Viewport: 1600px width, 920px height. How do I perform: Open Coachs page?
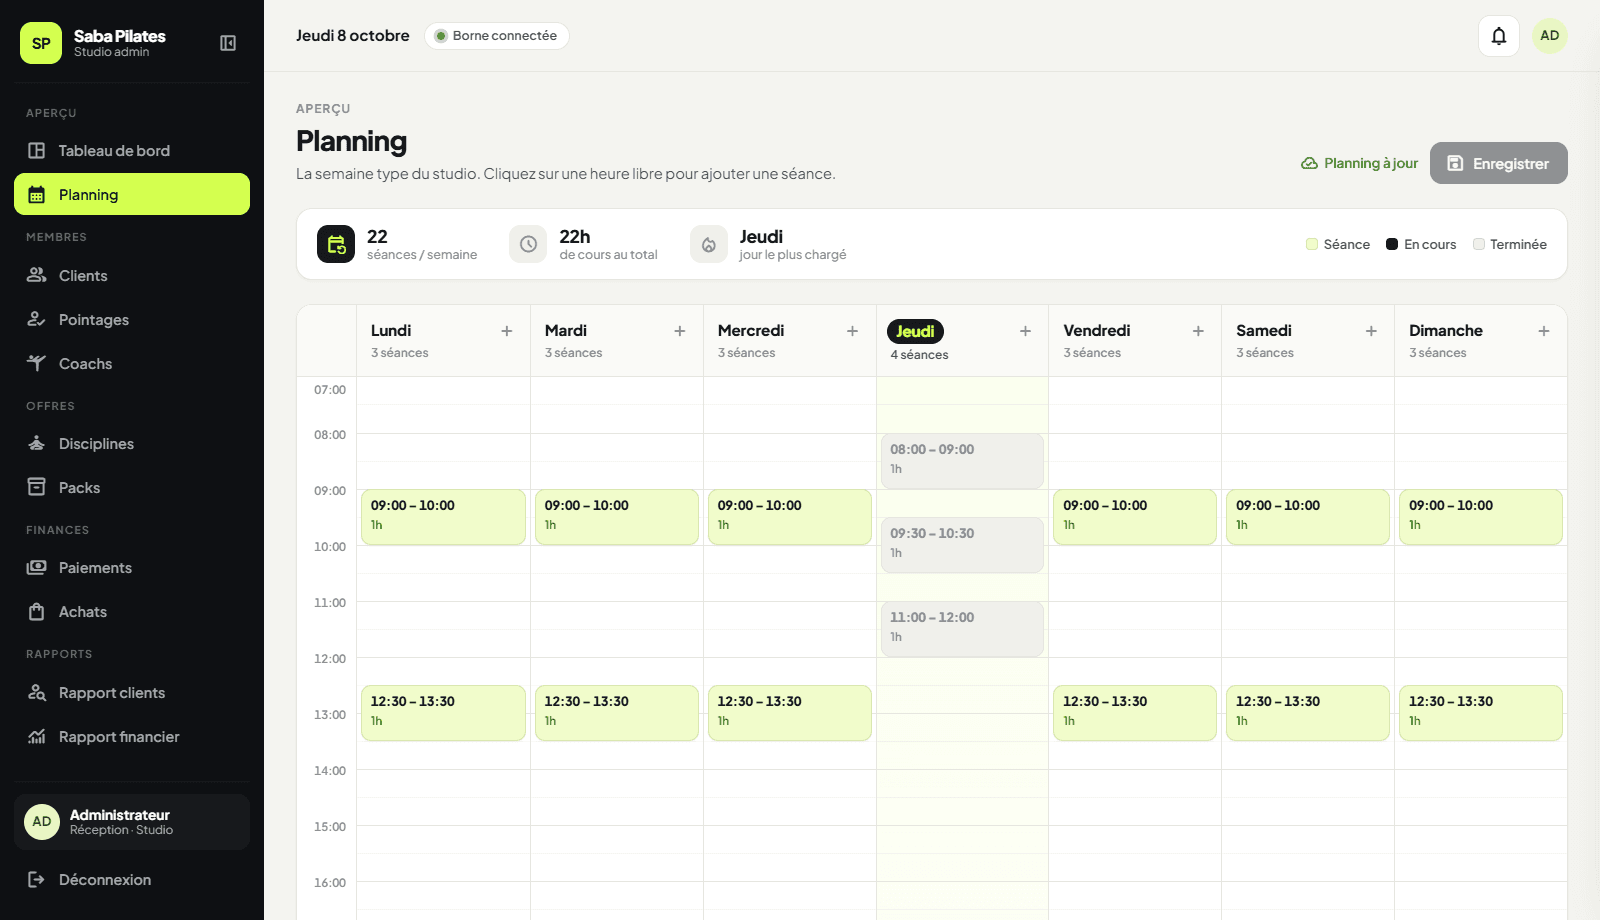(x=132, y=364)
